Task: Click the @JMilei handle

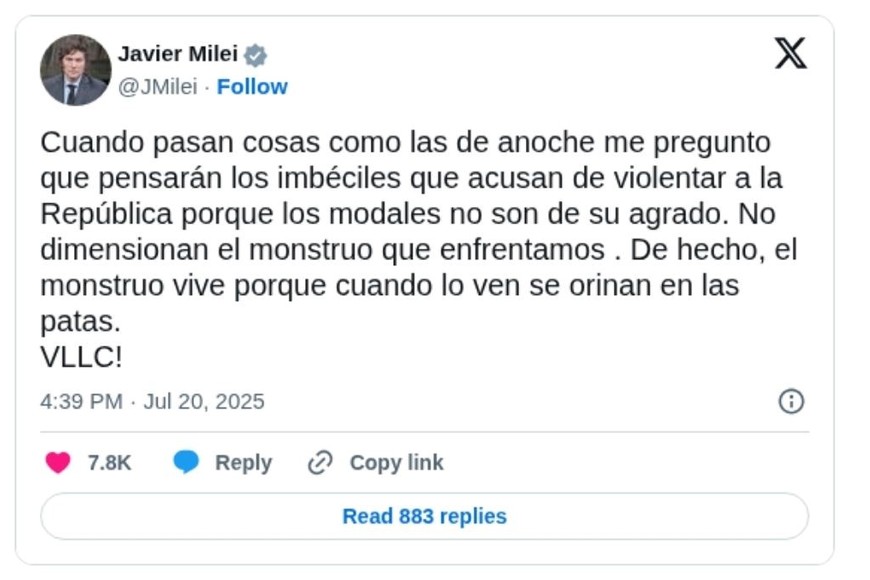Action: [x=157, y=87]
